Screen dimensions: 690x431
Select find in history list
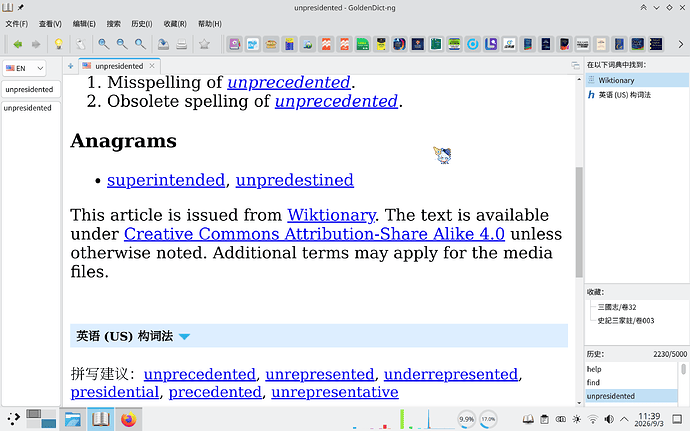pyautogui.click(x=631, y=382)
